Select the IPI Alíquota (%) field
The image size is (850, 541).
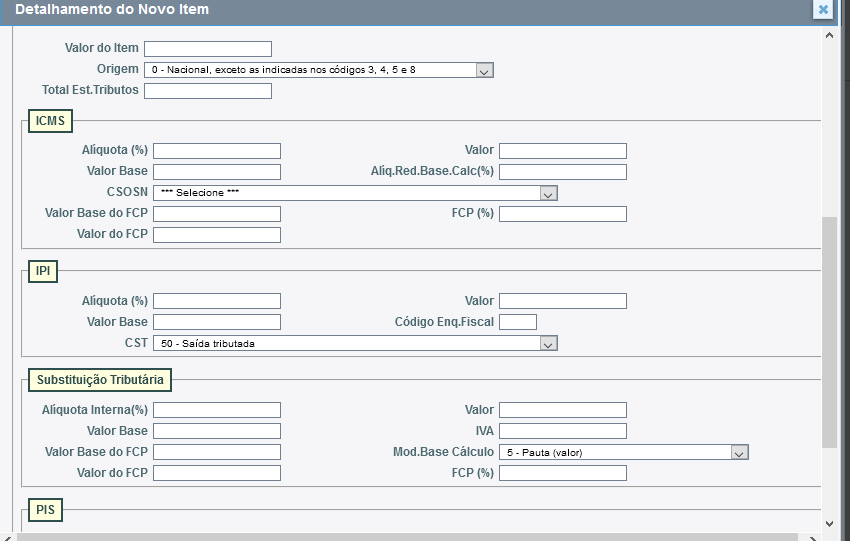pos(217,301)
